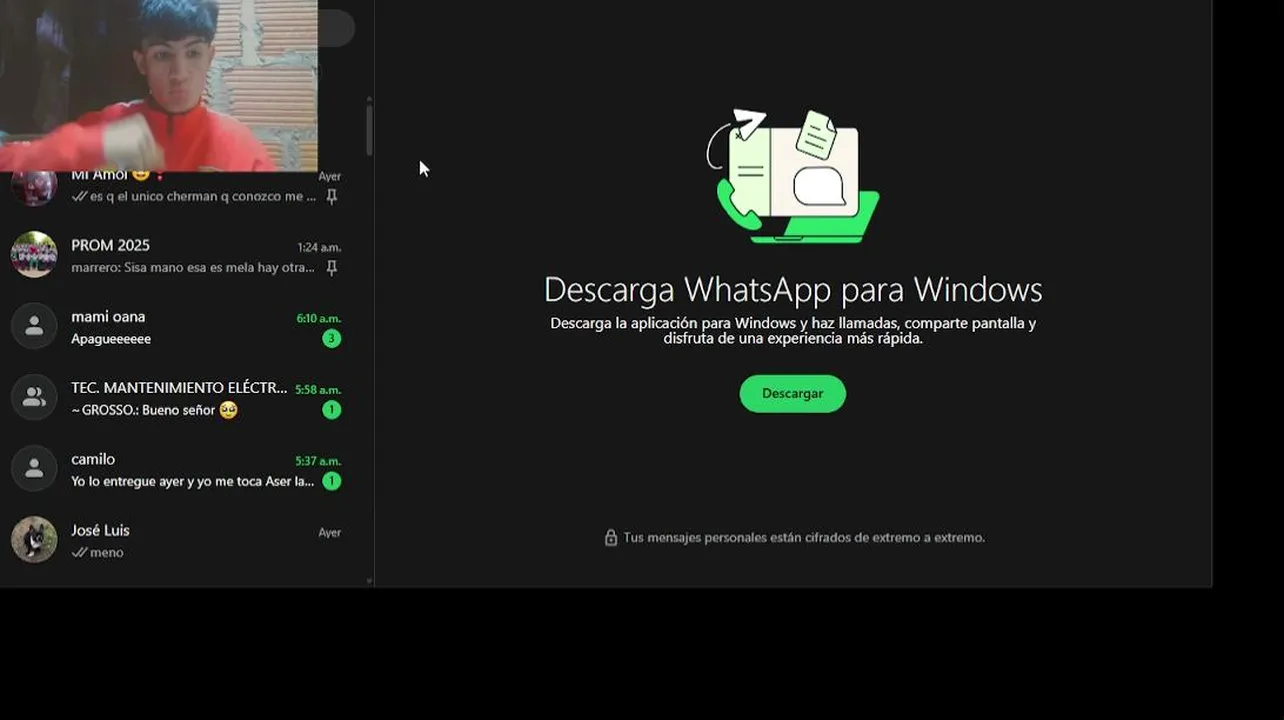Click the chat list vertical scrollbar

[x=370, y=130]
